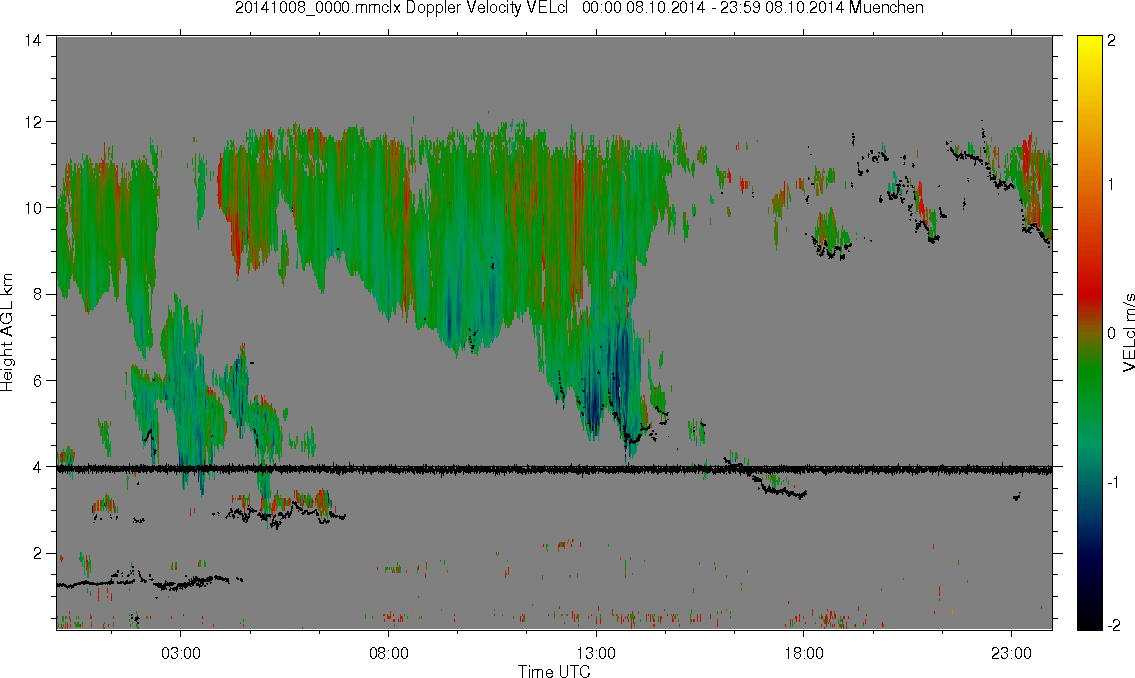Click the colorbar value 1
The height and width of the screenshot is (678, 1135).
(x=1112, y=185)
